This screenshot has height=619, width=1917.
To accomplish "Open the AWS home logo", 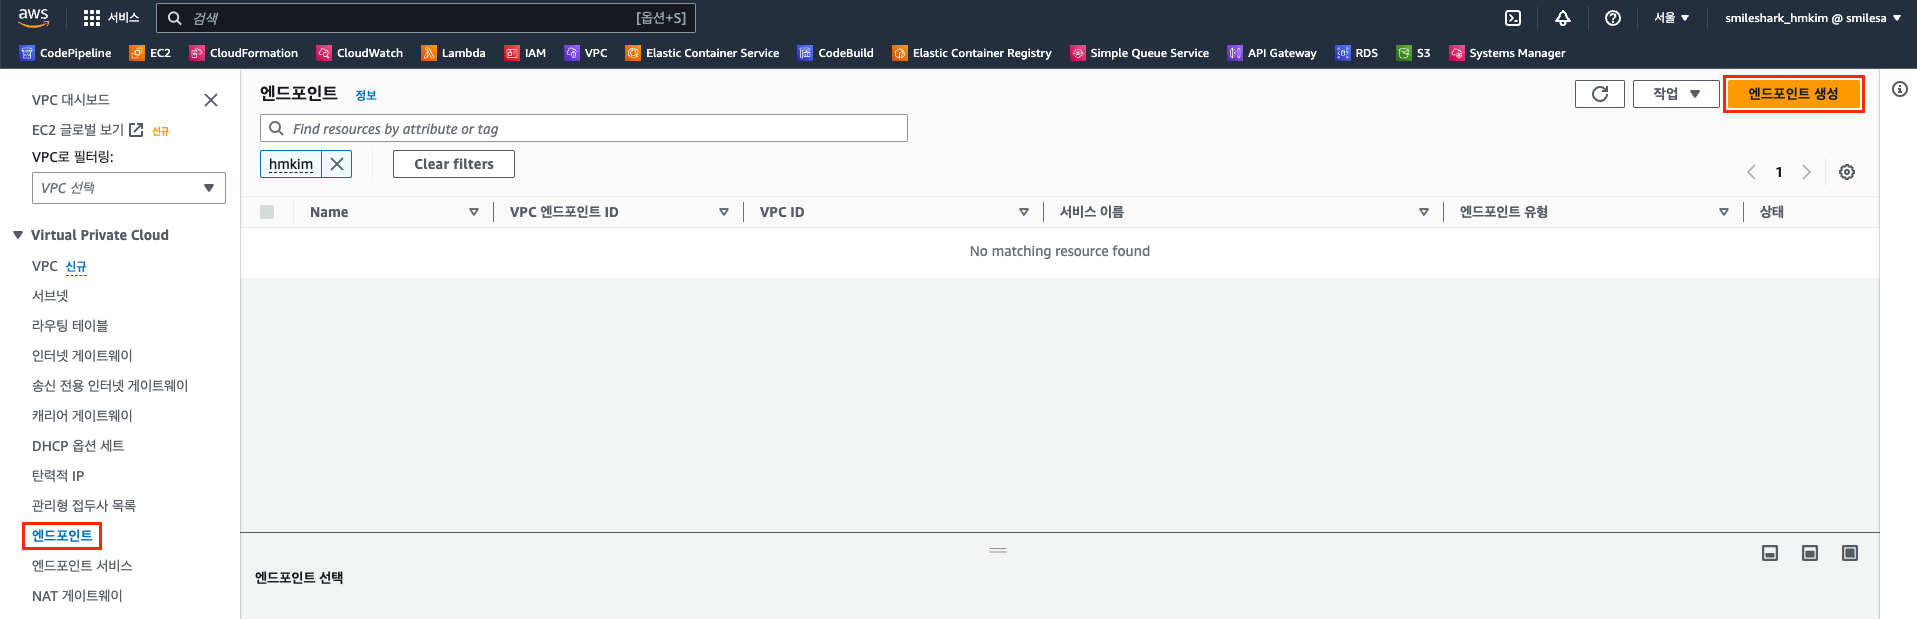I will (x=33, y=17).
